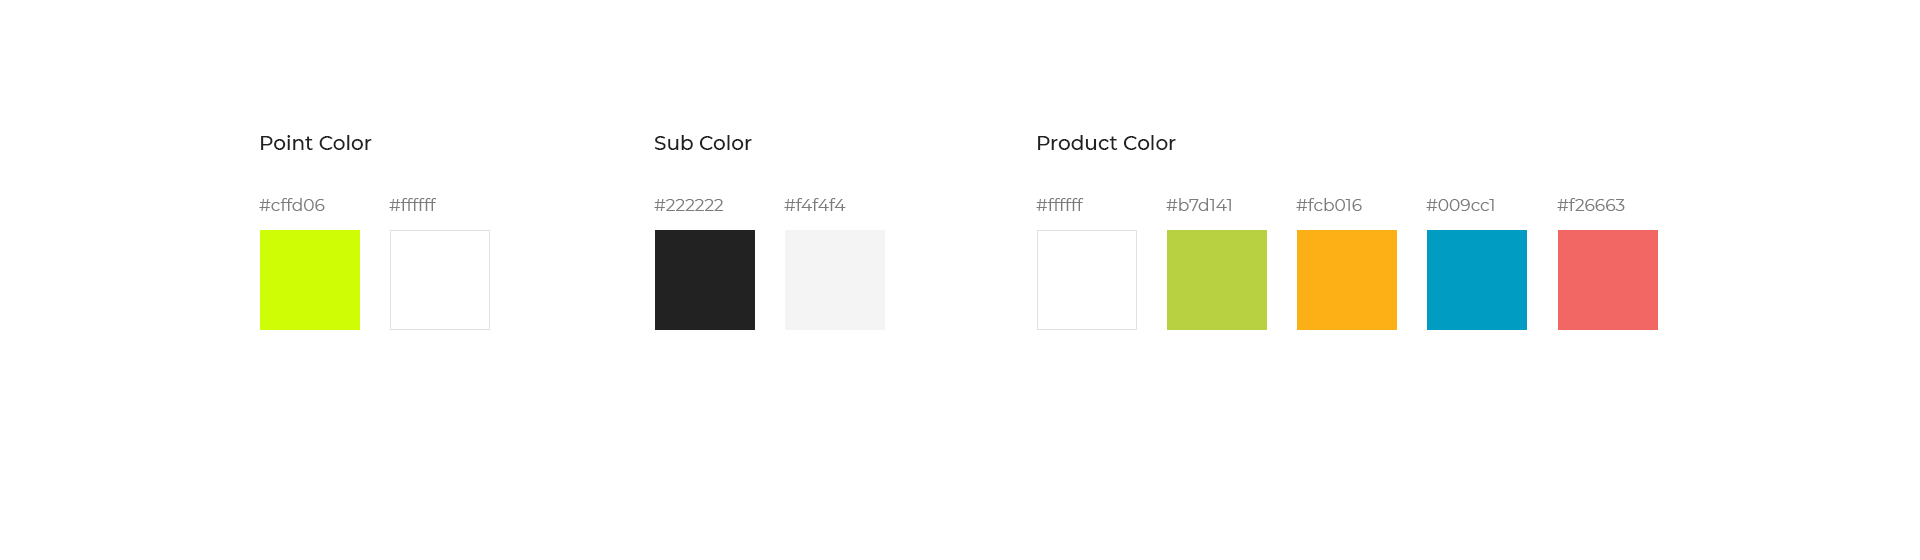
Task: Click the #222222 hex label
Action: 689,205
